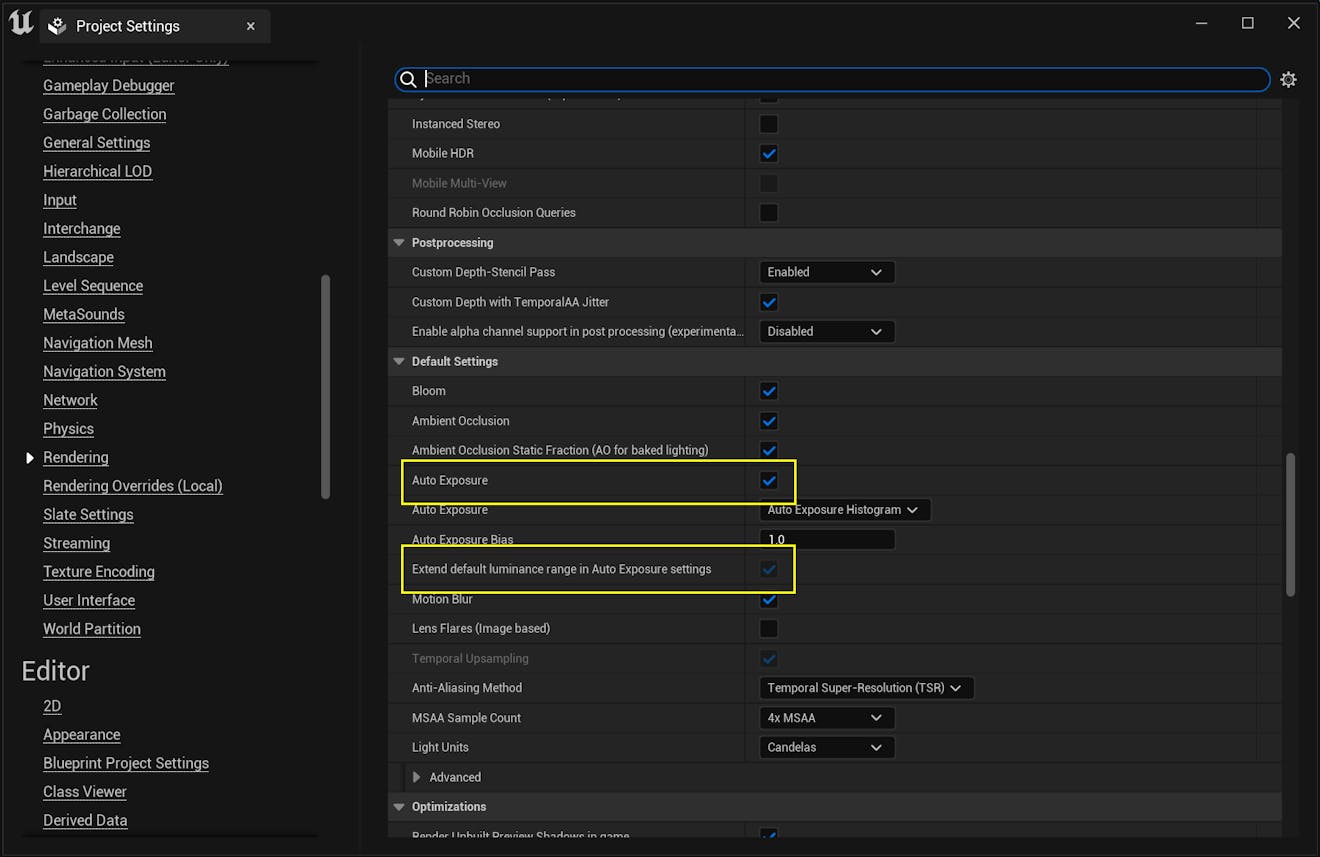Image resolution: width=1320 pixels, height=857 pixels.
Task: Click the magnifier icon in the search field
Action: (408, 78)
